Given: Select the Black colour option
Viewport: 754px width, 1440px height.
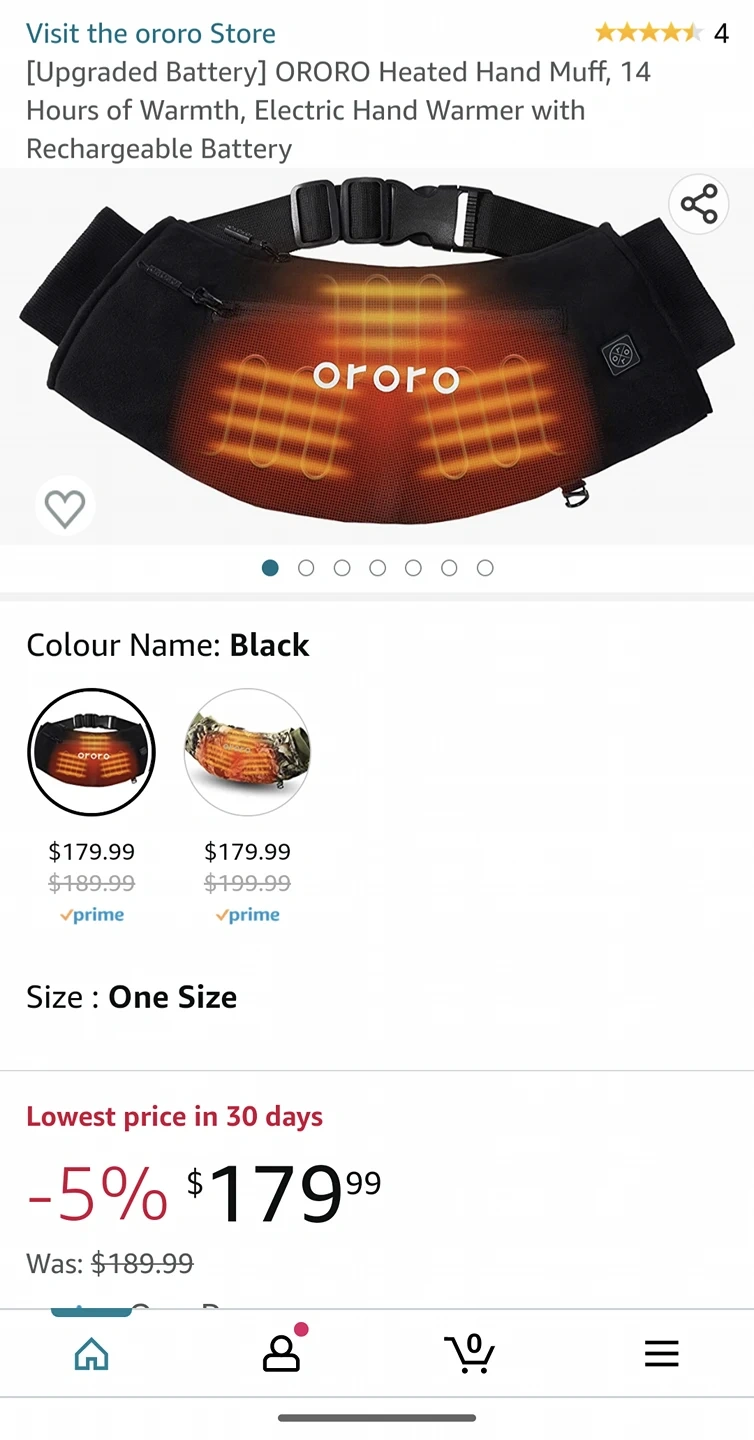Looking at the screenshot, I should tap(91, 753).
